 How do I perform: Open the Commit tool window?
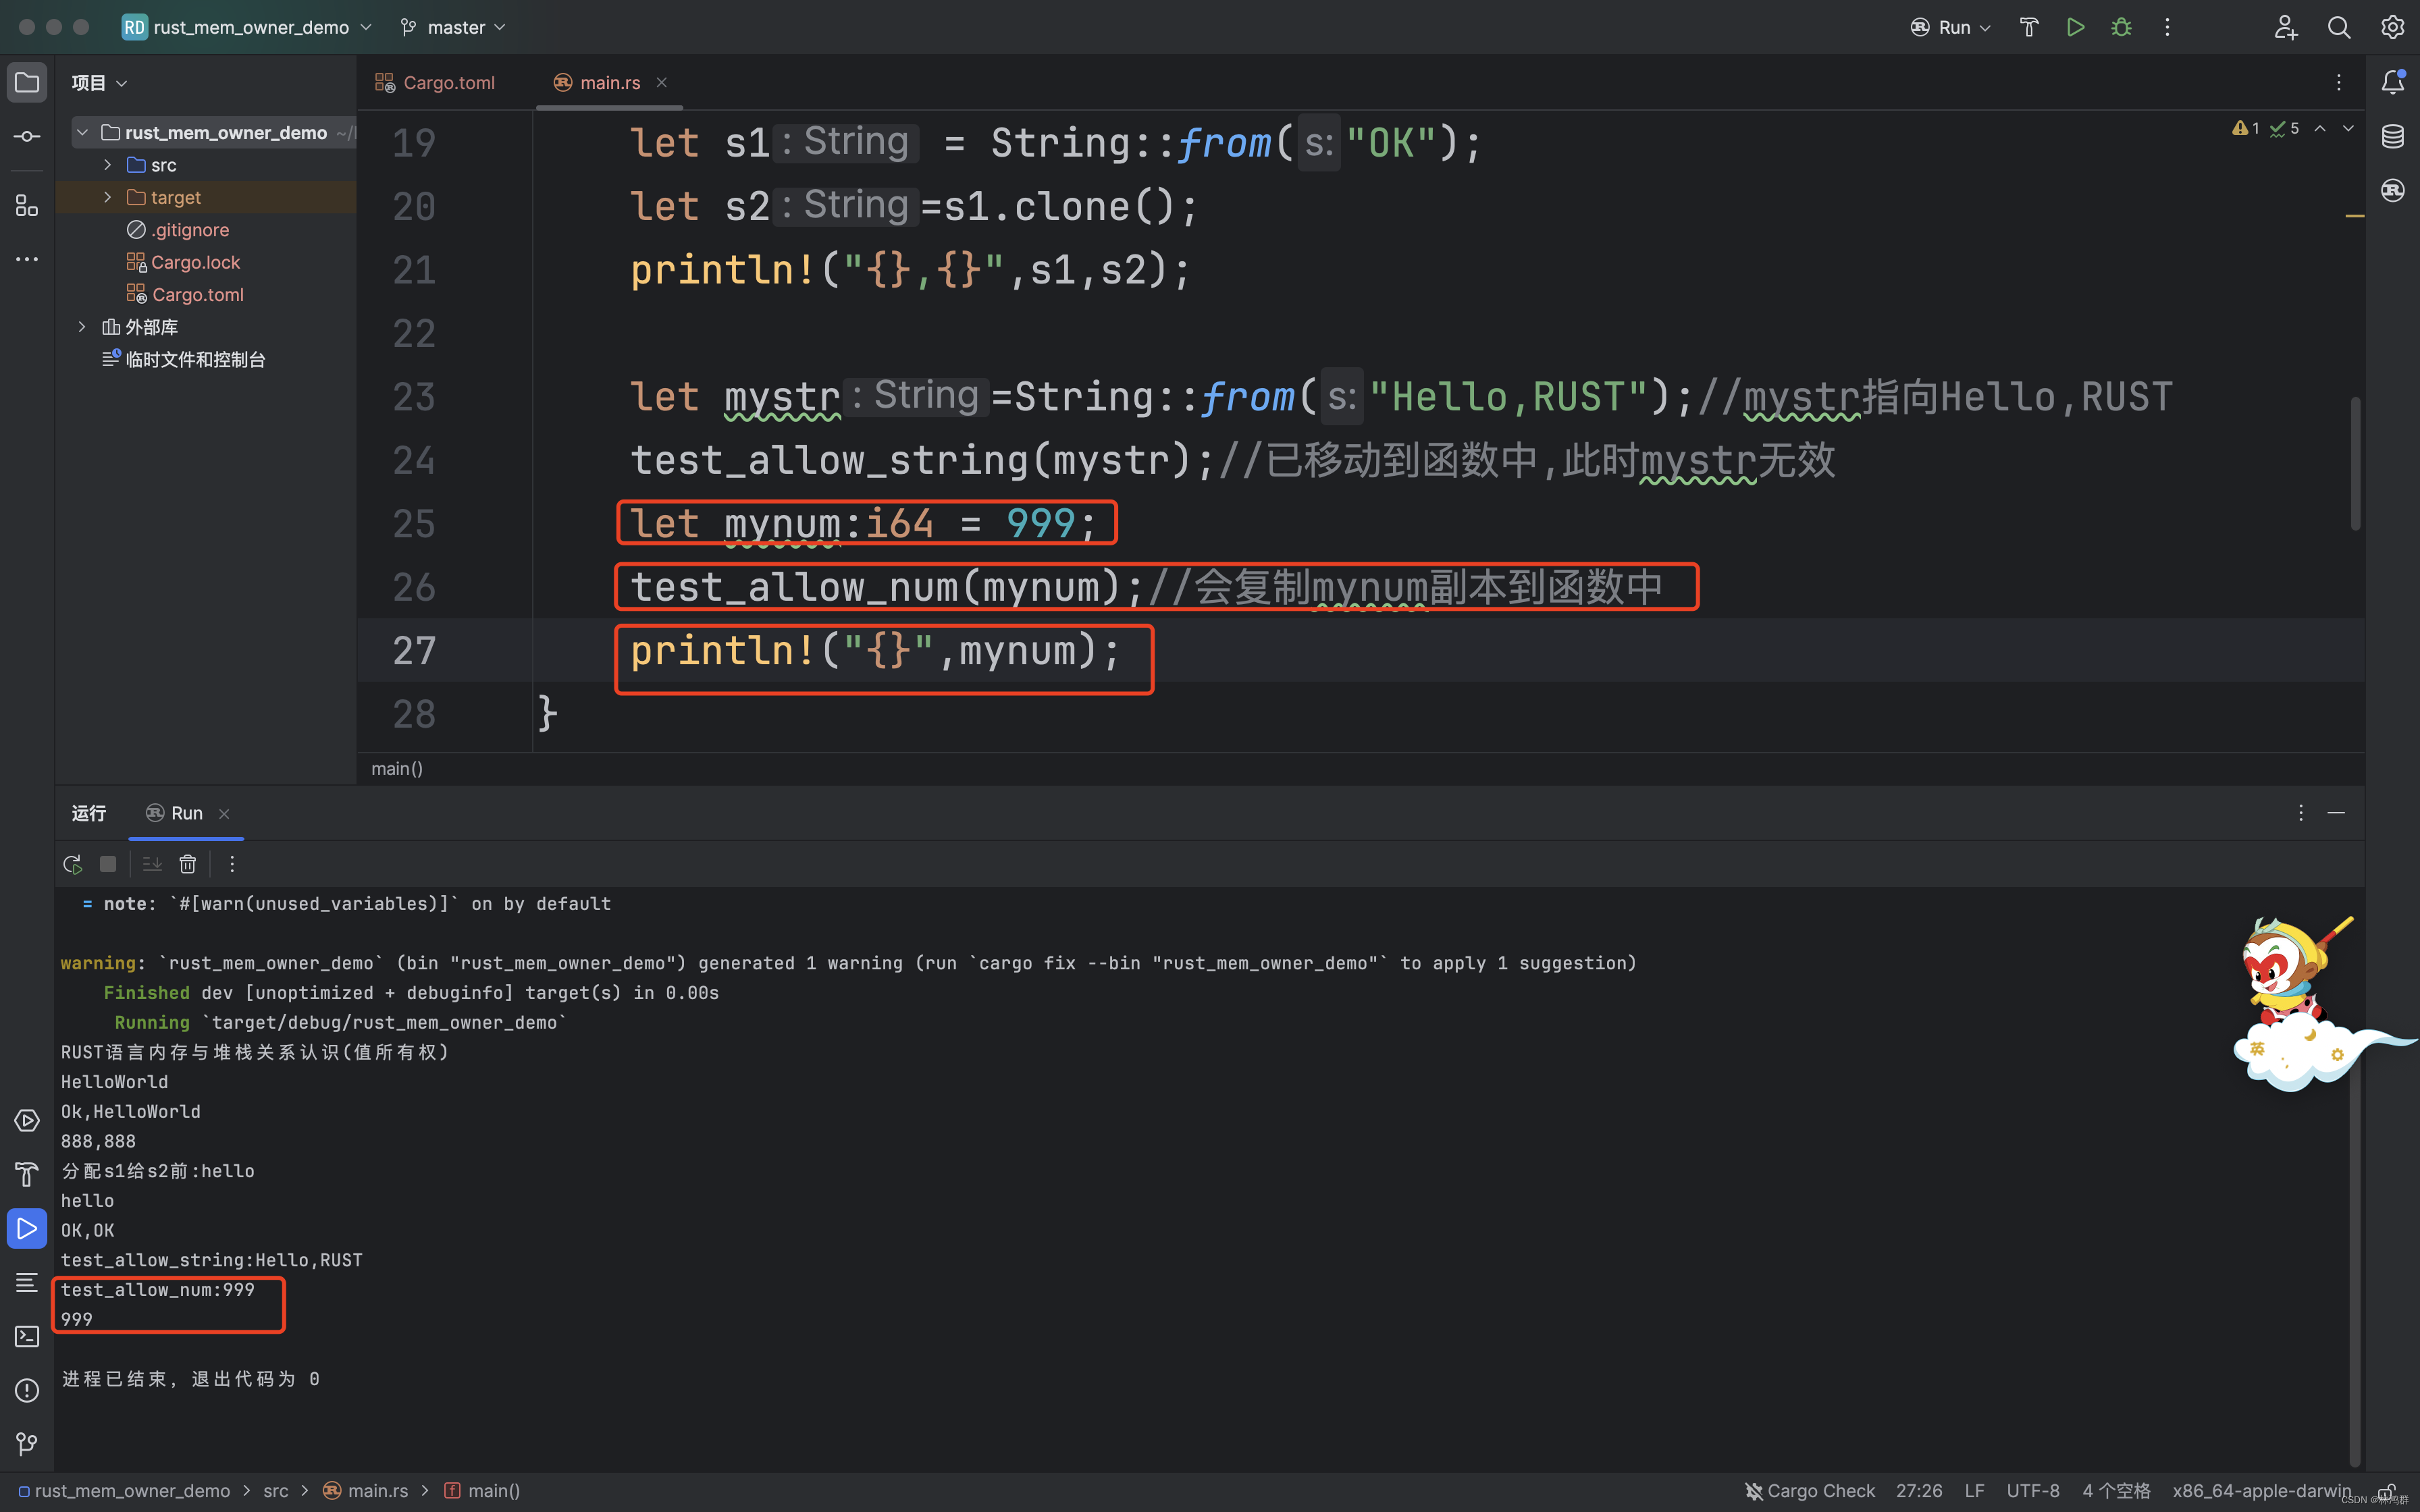(26, 136)
